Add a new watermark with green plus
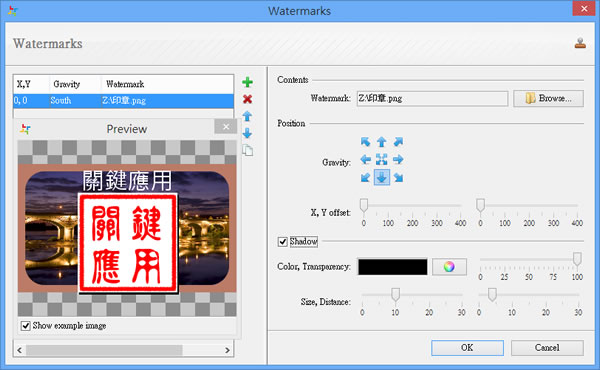600x370 pixels. [248, 82]
